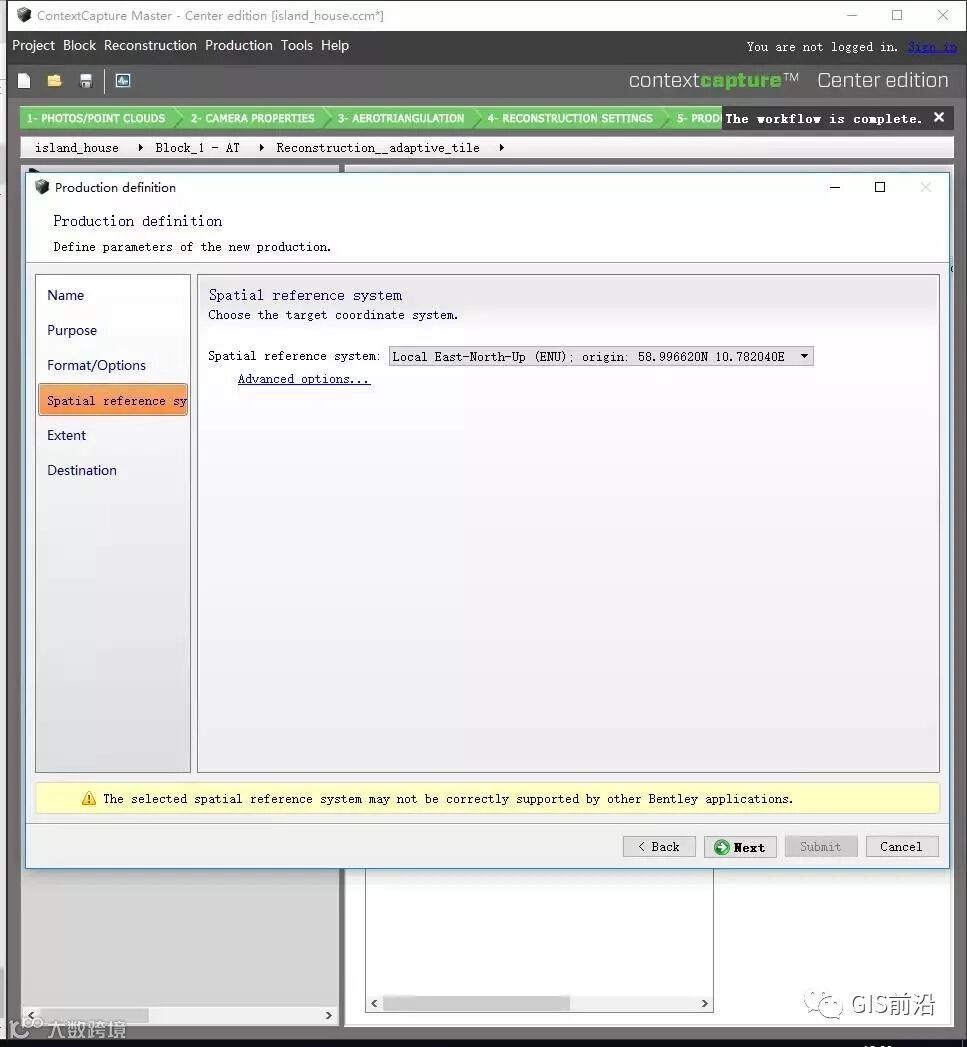This screenshot has width=967, height=1047.
Task: Open the Production menu
Action: (x=238, y=45)
